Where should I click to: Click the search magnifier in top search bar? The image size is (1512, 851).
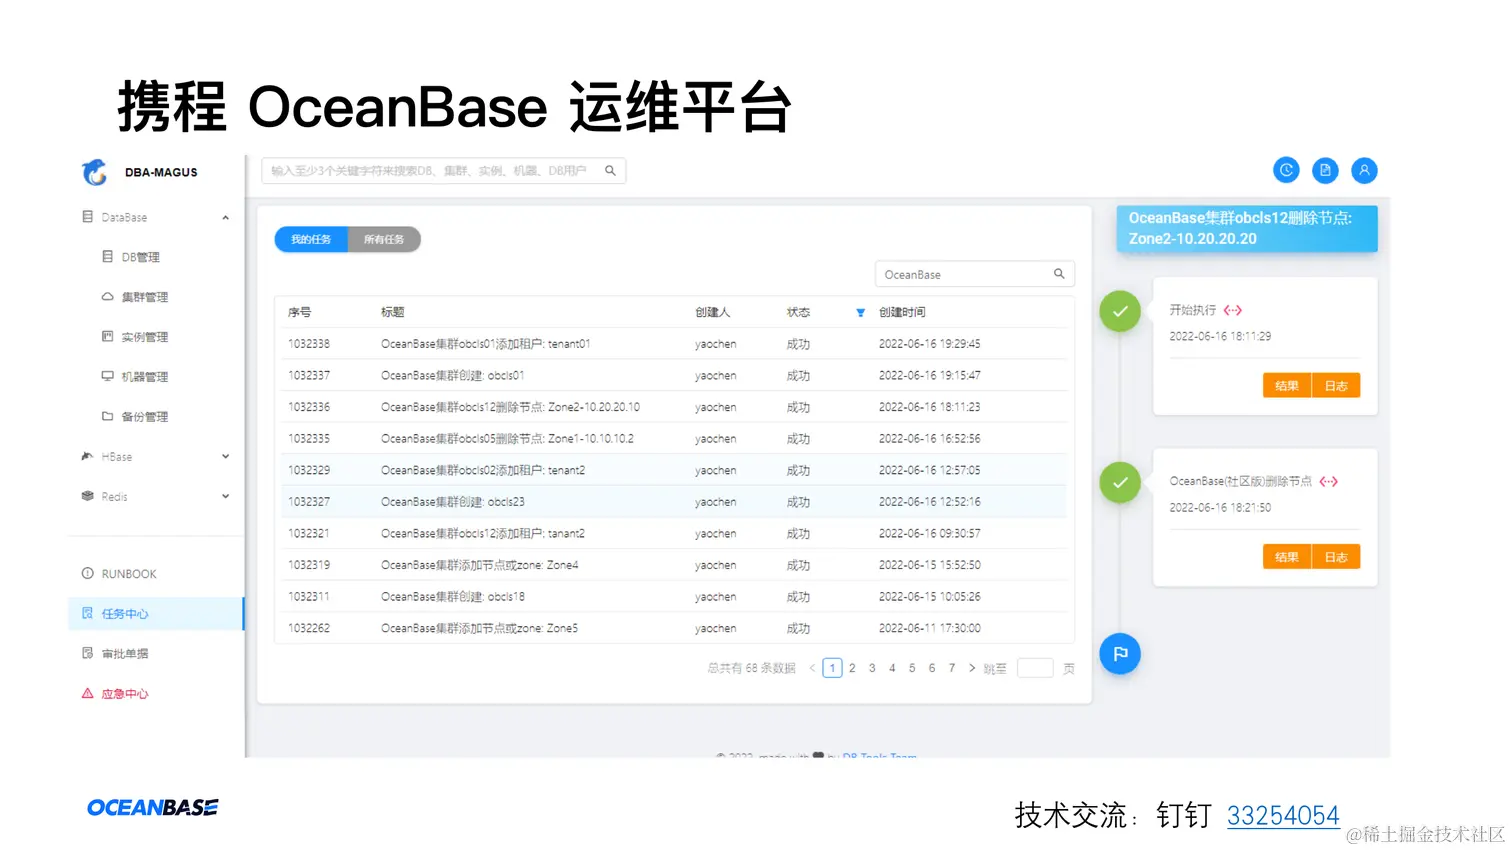click(610, 171)
